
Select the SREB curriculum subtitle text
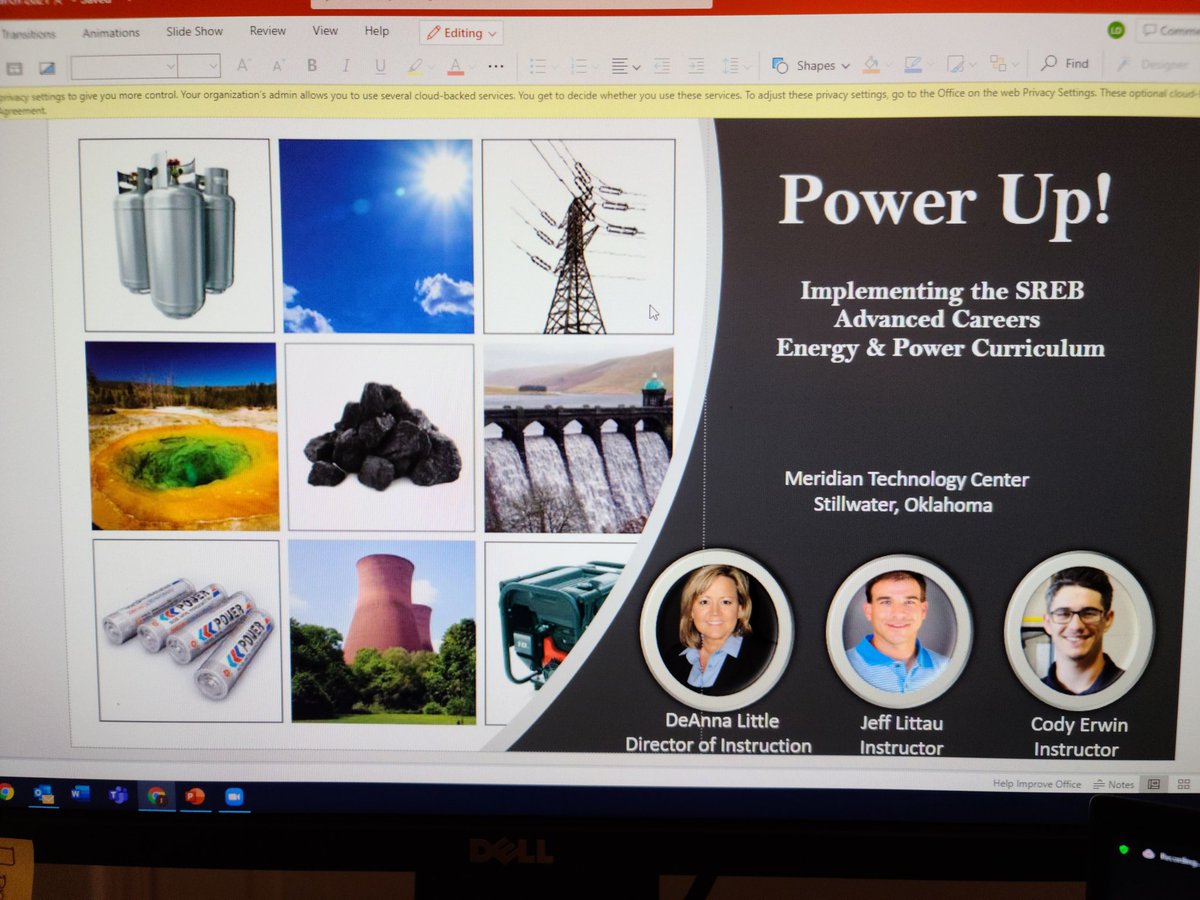pyautogui.click(x=941, y=320)
